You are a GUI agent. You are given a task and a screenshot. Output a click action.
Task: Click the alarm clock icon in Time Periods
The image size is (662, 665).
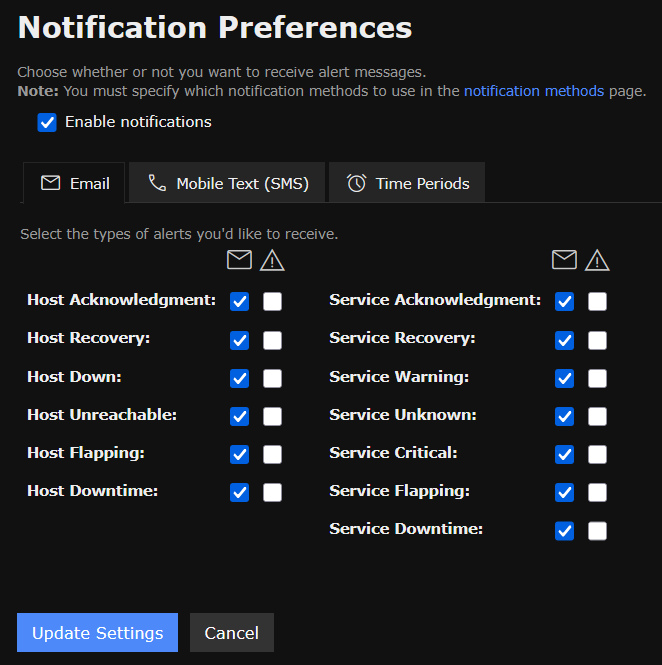[356, 183]
